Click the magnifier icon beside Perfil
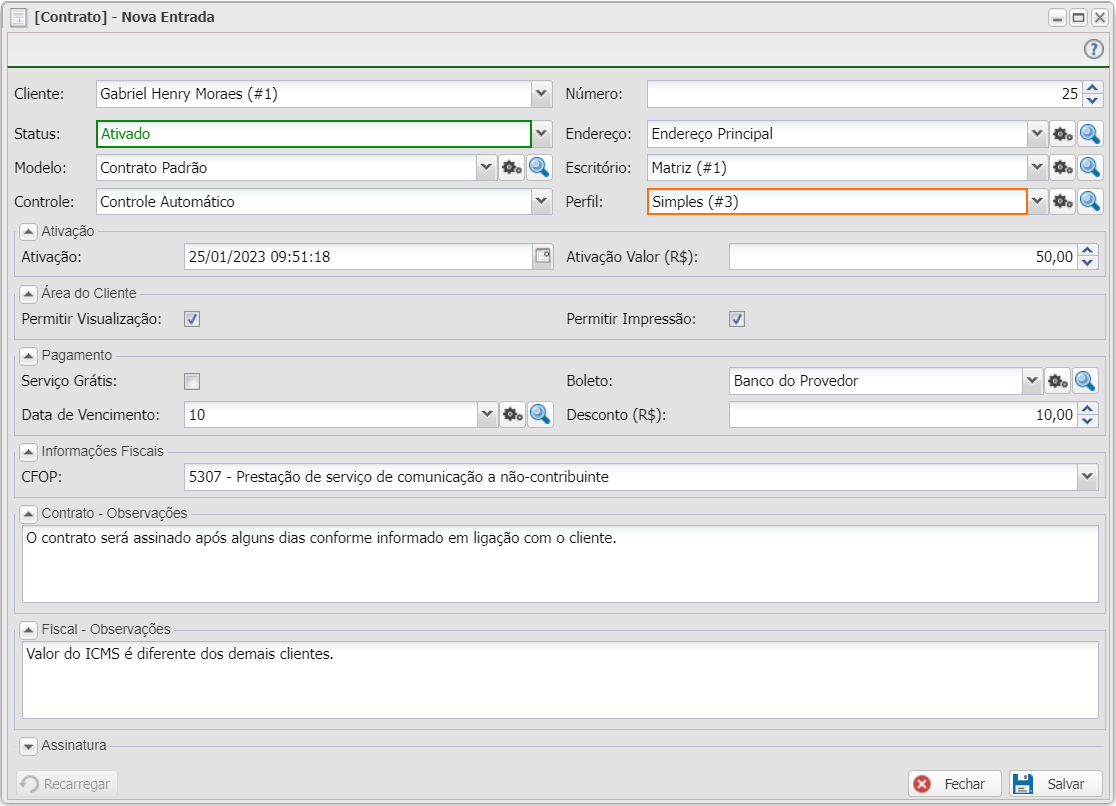Screen dimensions: 1116x806 coord(1090,202)
